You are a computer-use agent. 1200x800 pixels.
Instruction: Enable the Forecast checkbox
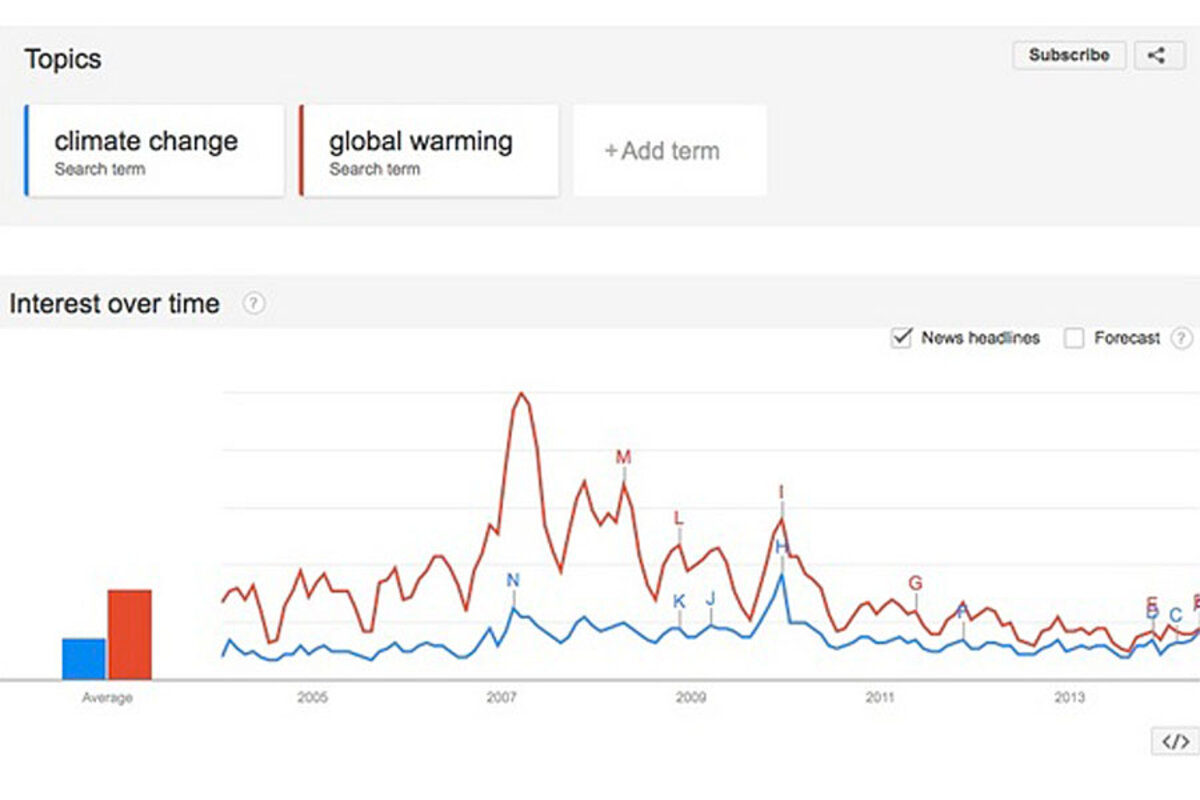tap(1074, 338)
